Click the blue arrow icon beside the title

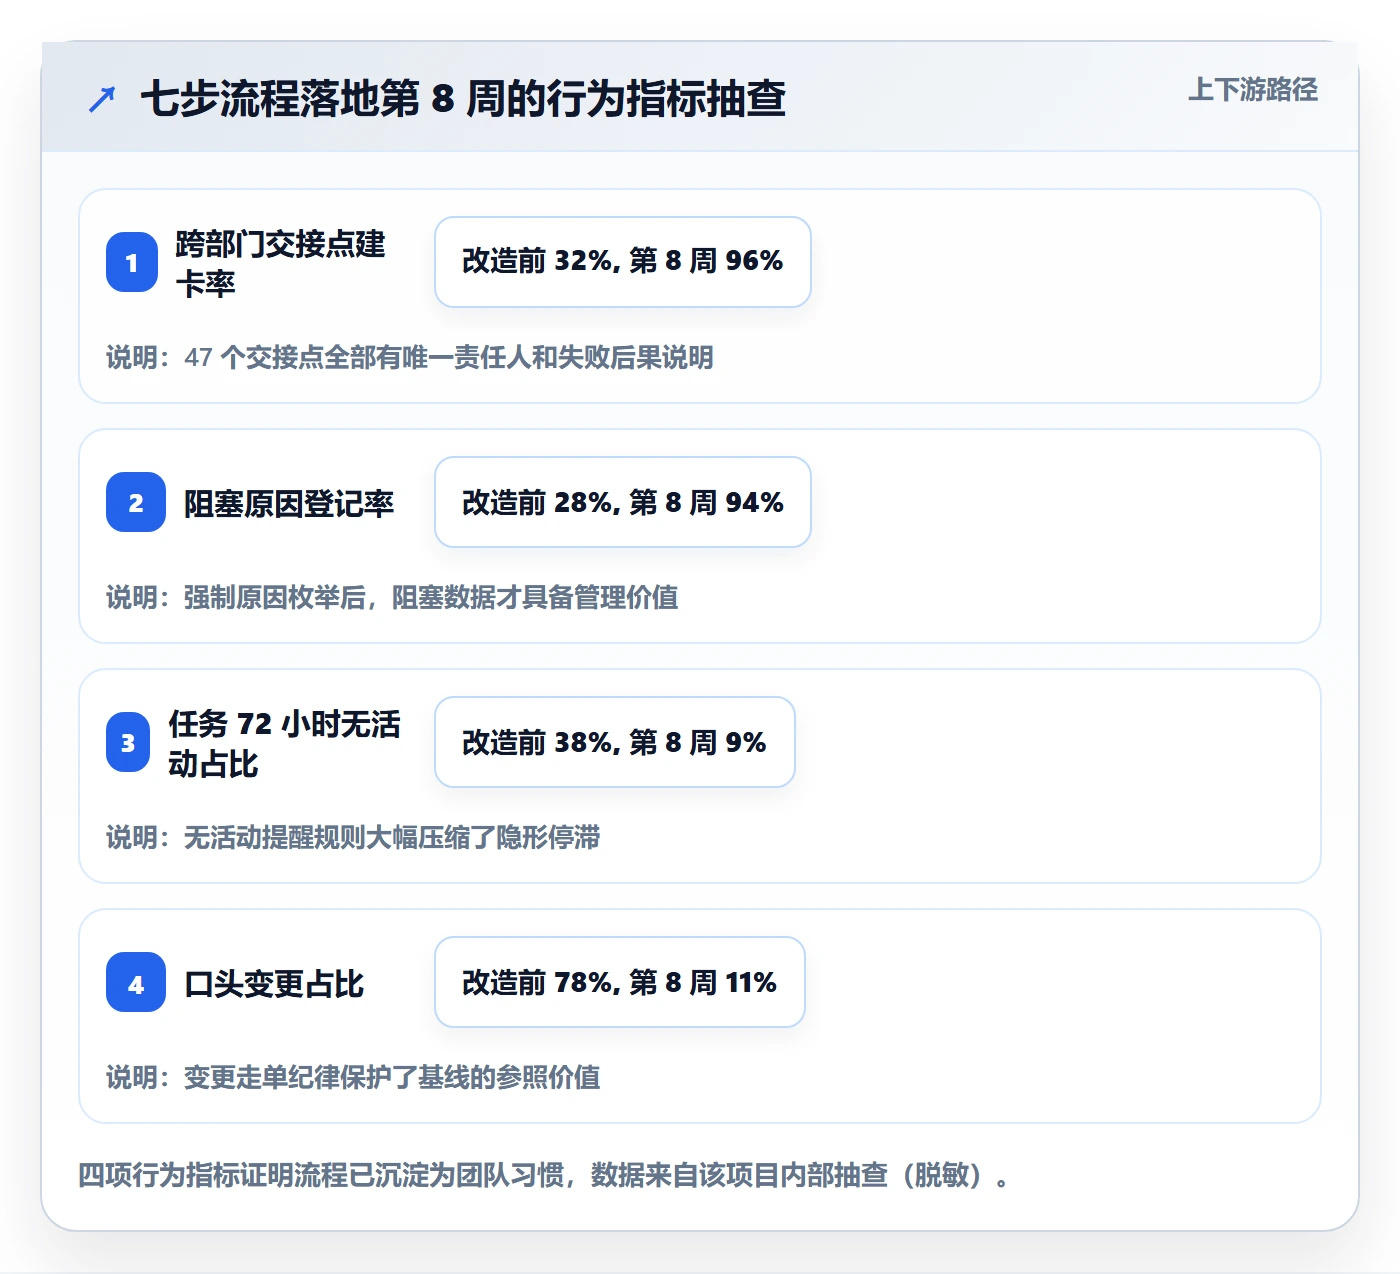pos(102,99)
